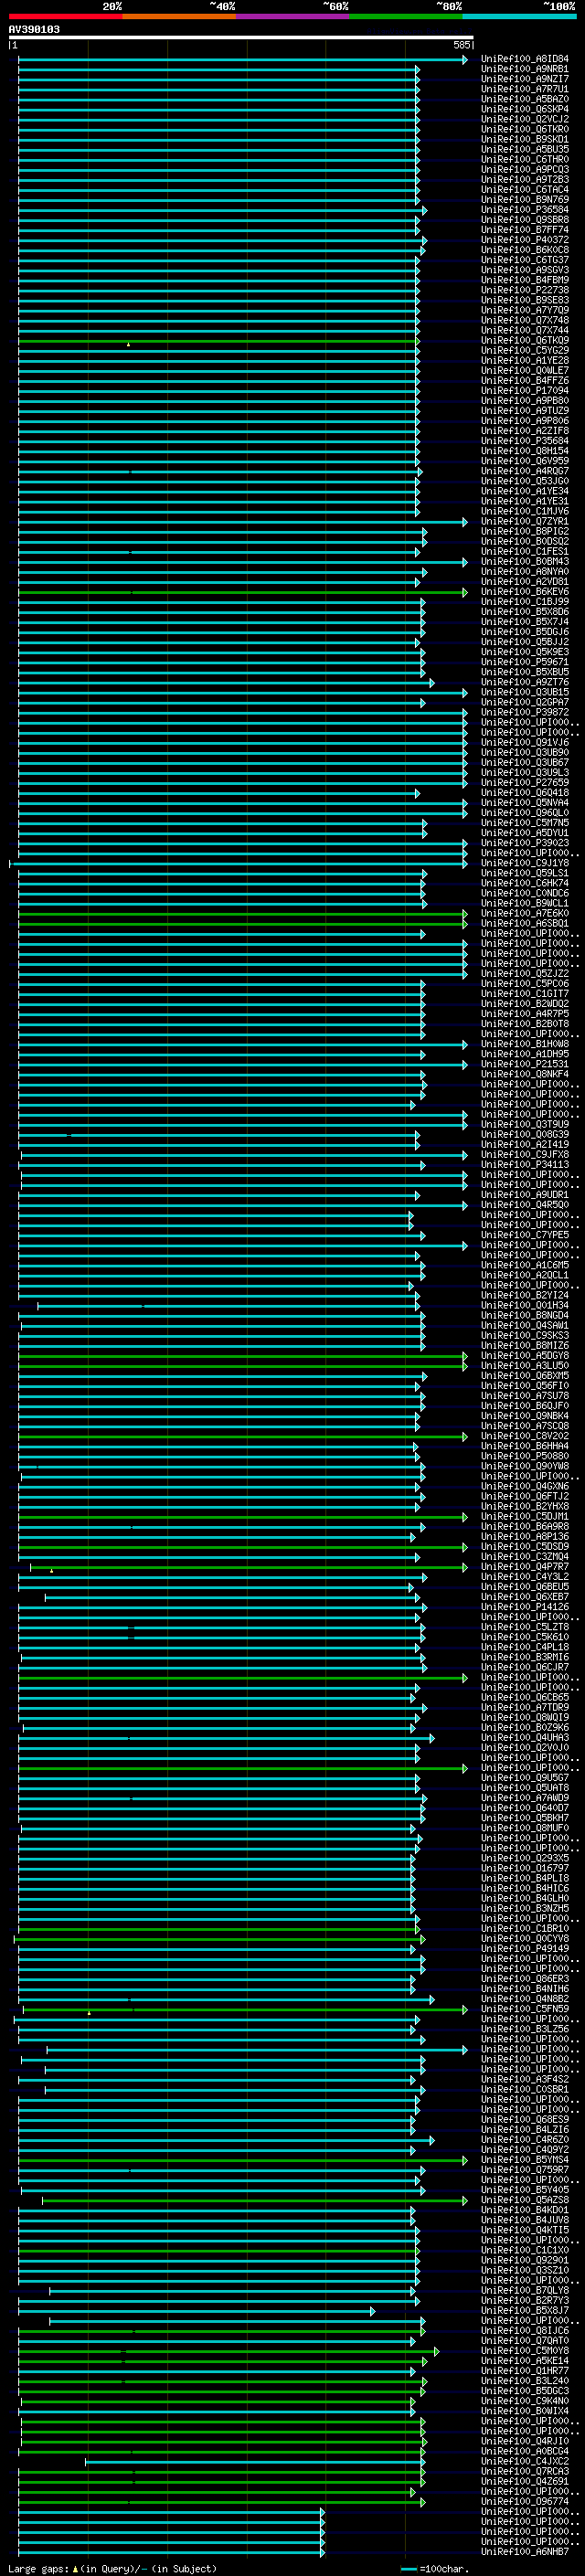Select UniRef100_Q6Q418 entry label

(x=524, y=793)
